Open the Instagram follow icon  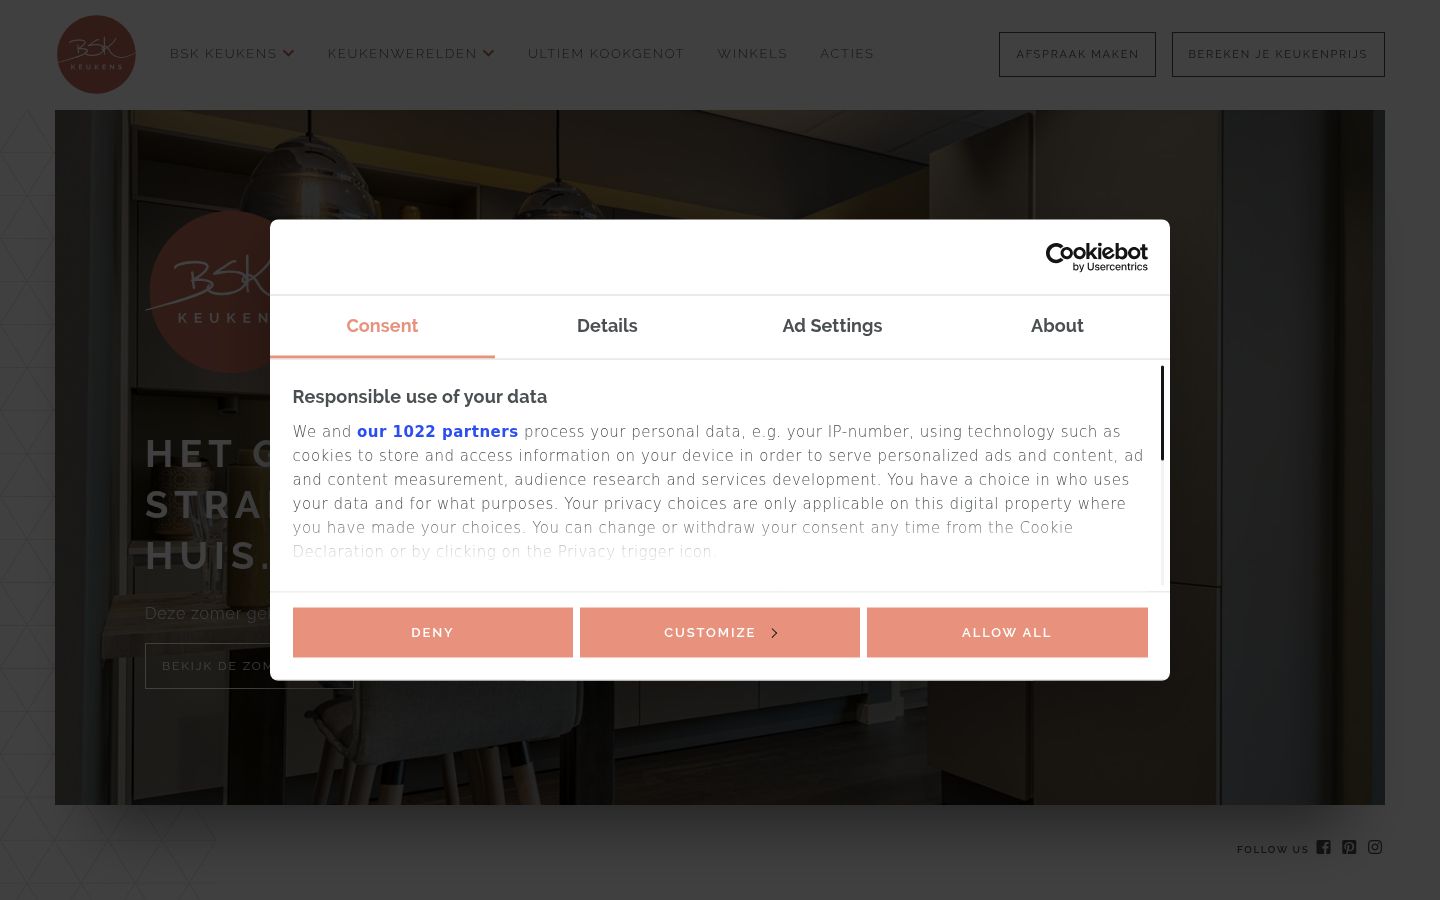pyautogui.click(x=1375, y=847)
